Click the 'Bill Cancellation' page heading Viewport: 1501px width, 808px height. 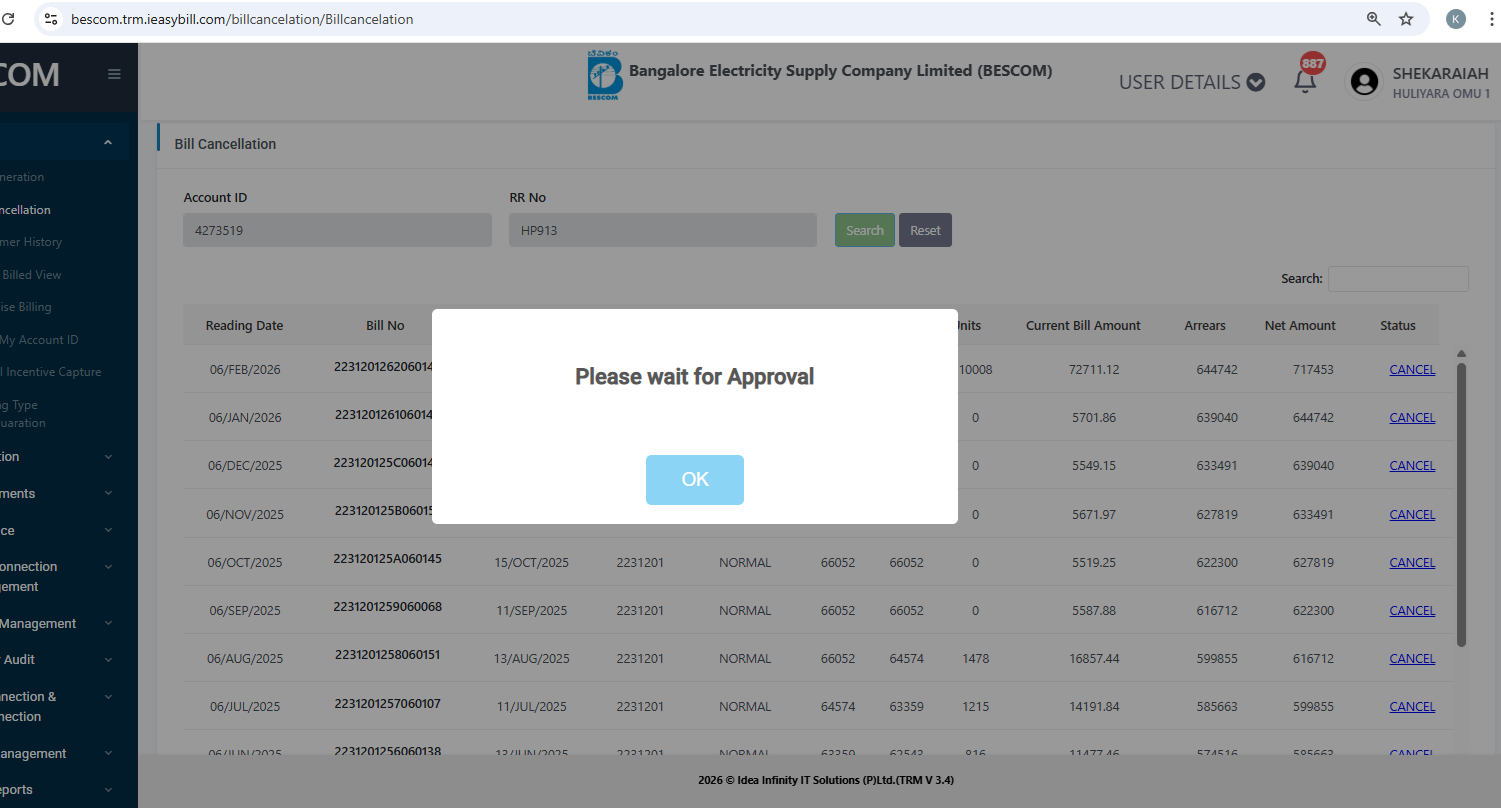(225, 144)
